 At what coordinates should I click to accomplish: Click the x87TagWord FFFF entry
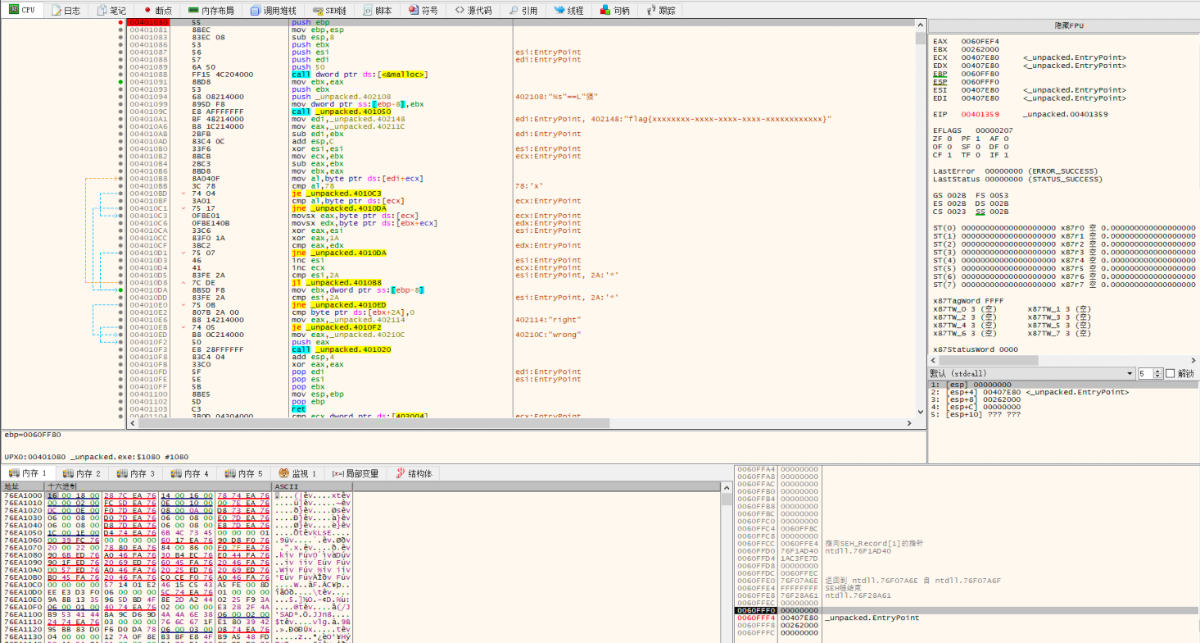(x=963, y=299)
